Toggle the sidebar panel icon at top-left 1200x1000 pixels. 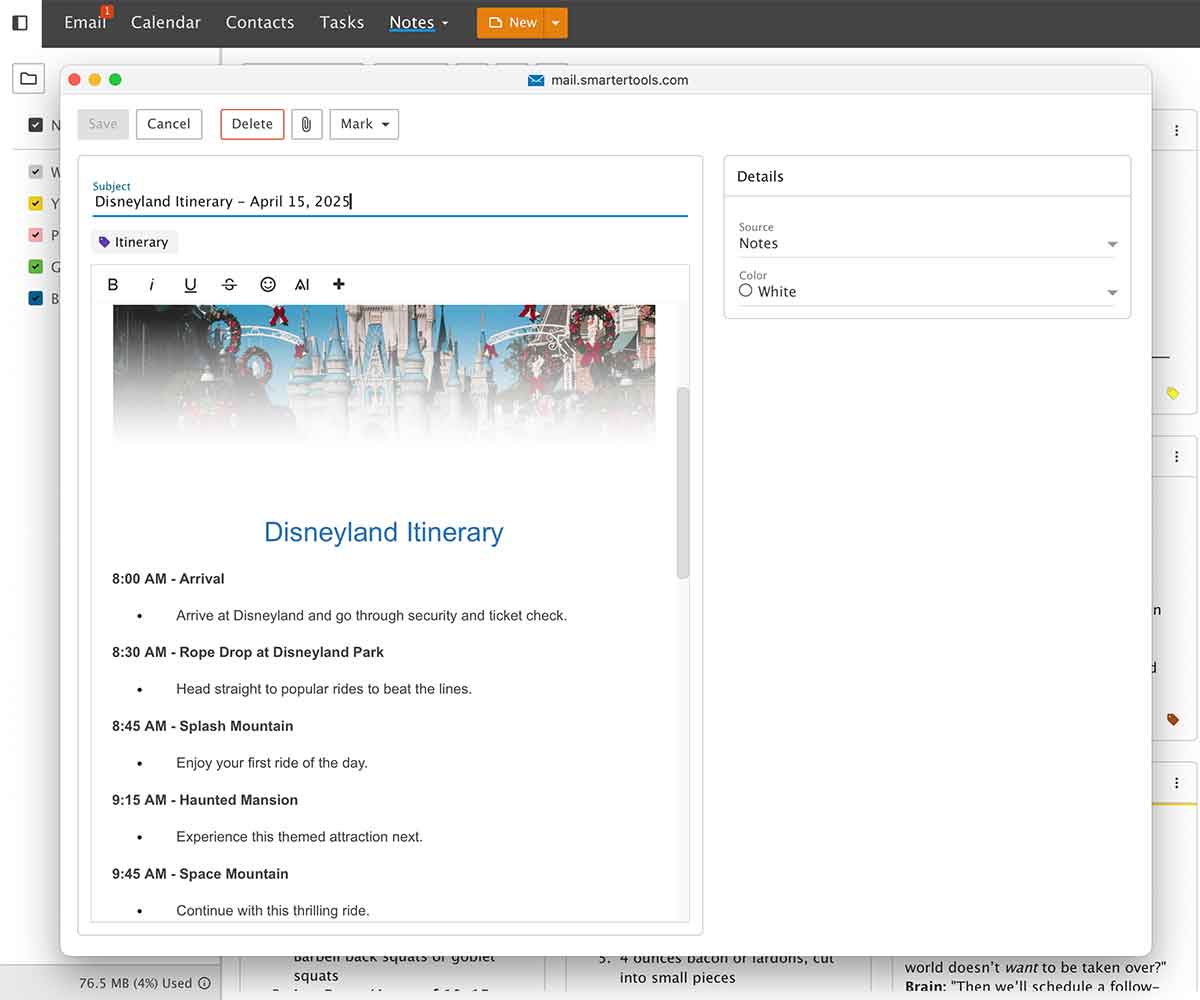[x=20, y=23]
